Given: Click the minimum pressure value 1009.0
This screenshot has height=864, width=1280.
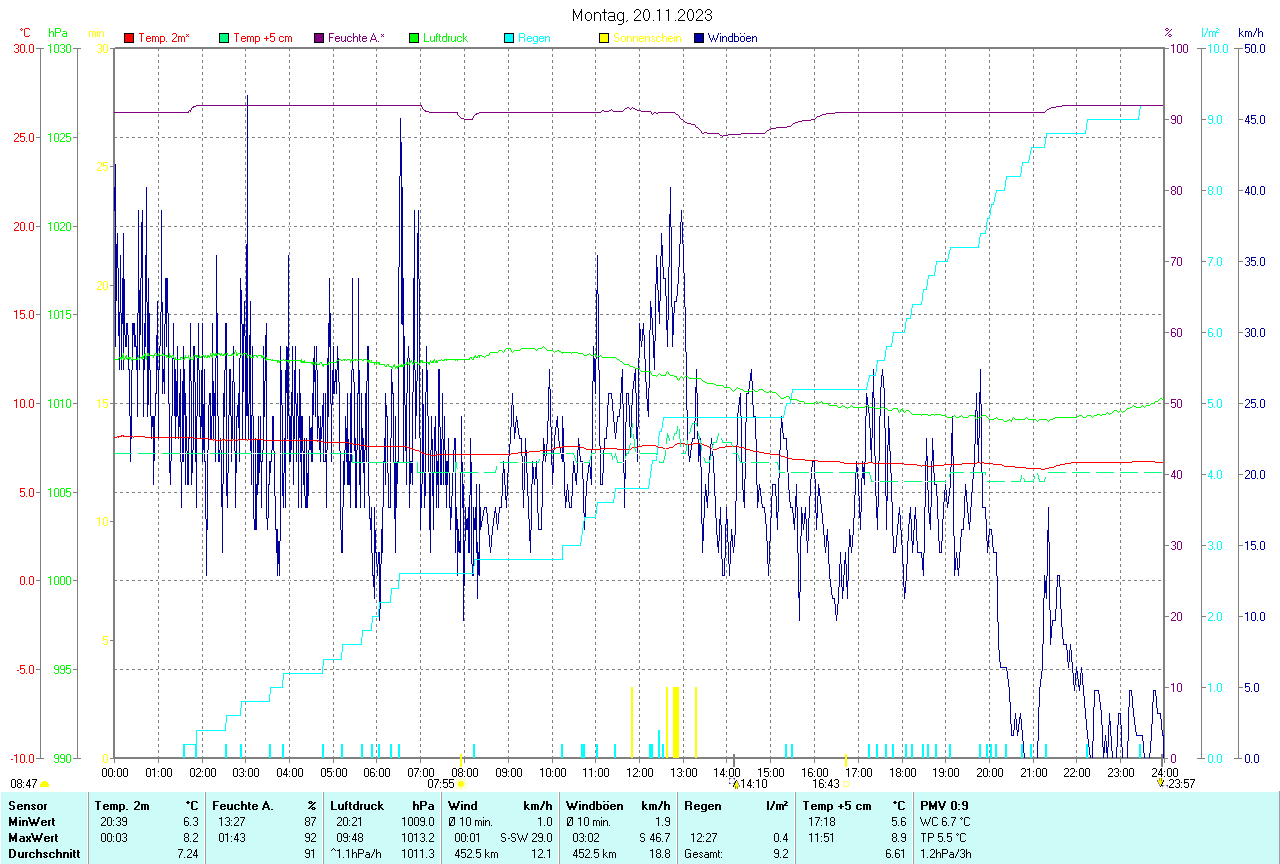Looking at the screenshot, I should [418, 821].
